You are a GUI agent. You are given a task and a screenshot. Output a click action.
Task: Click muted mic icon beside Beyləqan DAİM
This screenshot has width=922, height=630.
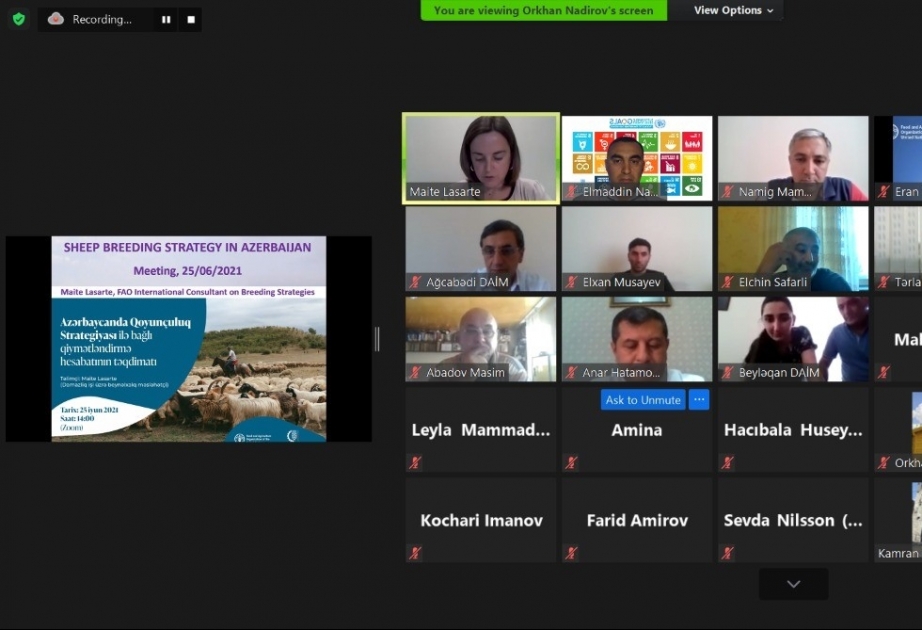pos(727,372)
